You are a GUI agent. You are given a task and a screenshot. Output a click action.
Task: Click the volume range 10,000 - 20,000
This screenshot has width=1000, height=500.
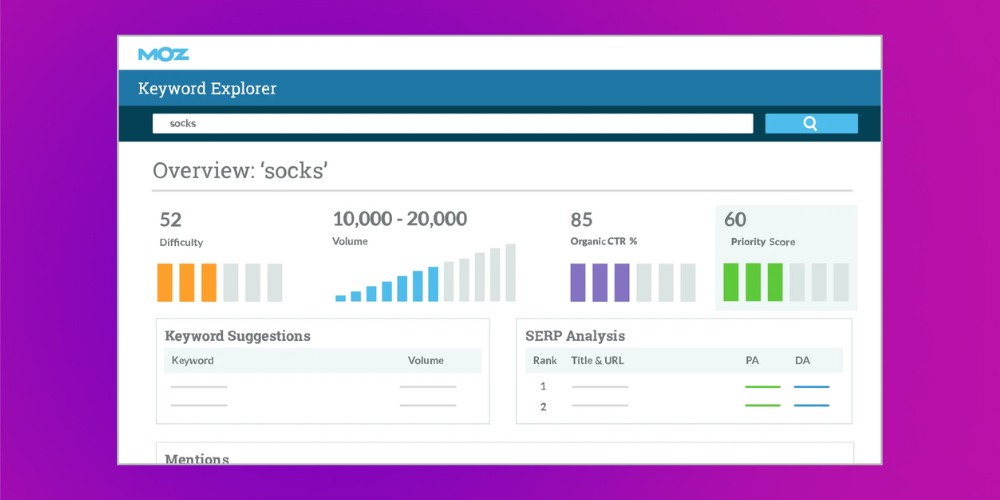(400, 219)
